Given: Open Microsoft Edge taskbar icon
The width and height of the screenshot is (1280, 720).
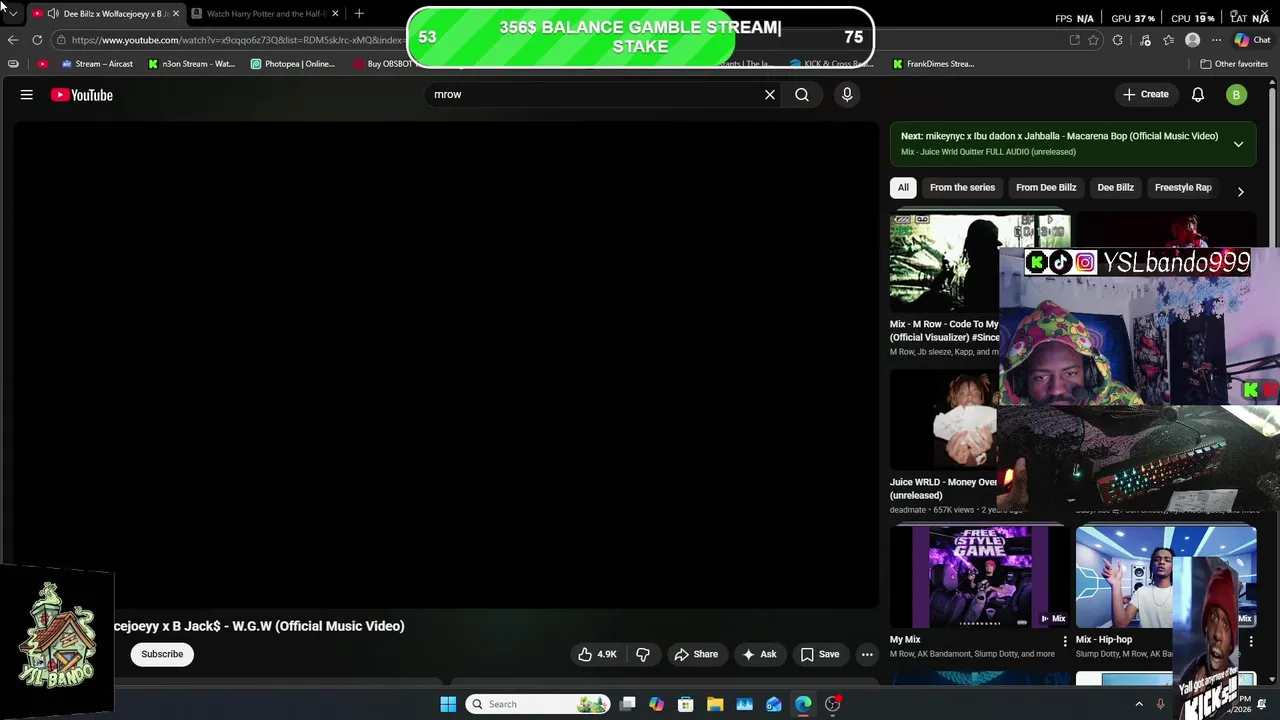Looking at the screenshot, I should click(803, 704).
